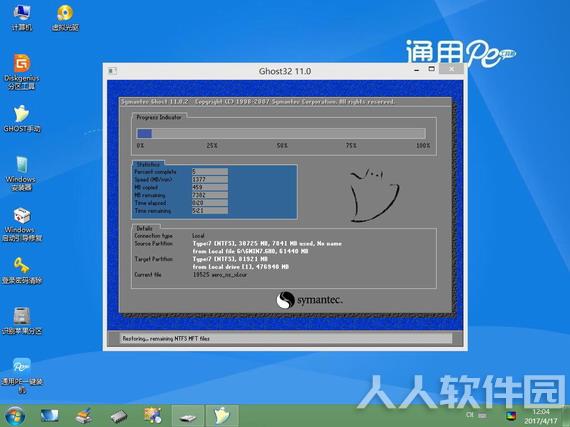Open the Windows Start orb
The image size is (570, 427).
15,416
